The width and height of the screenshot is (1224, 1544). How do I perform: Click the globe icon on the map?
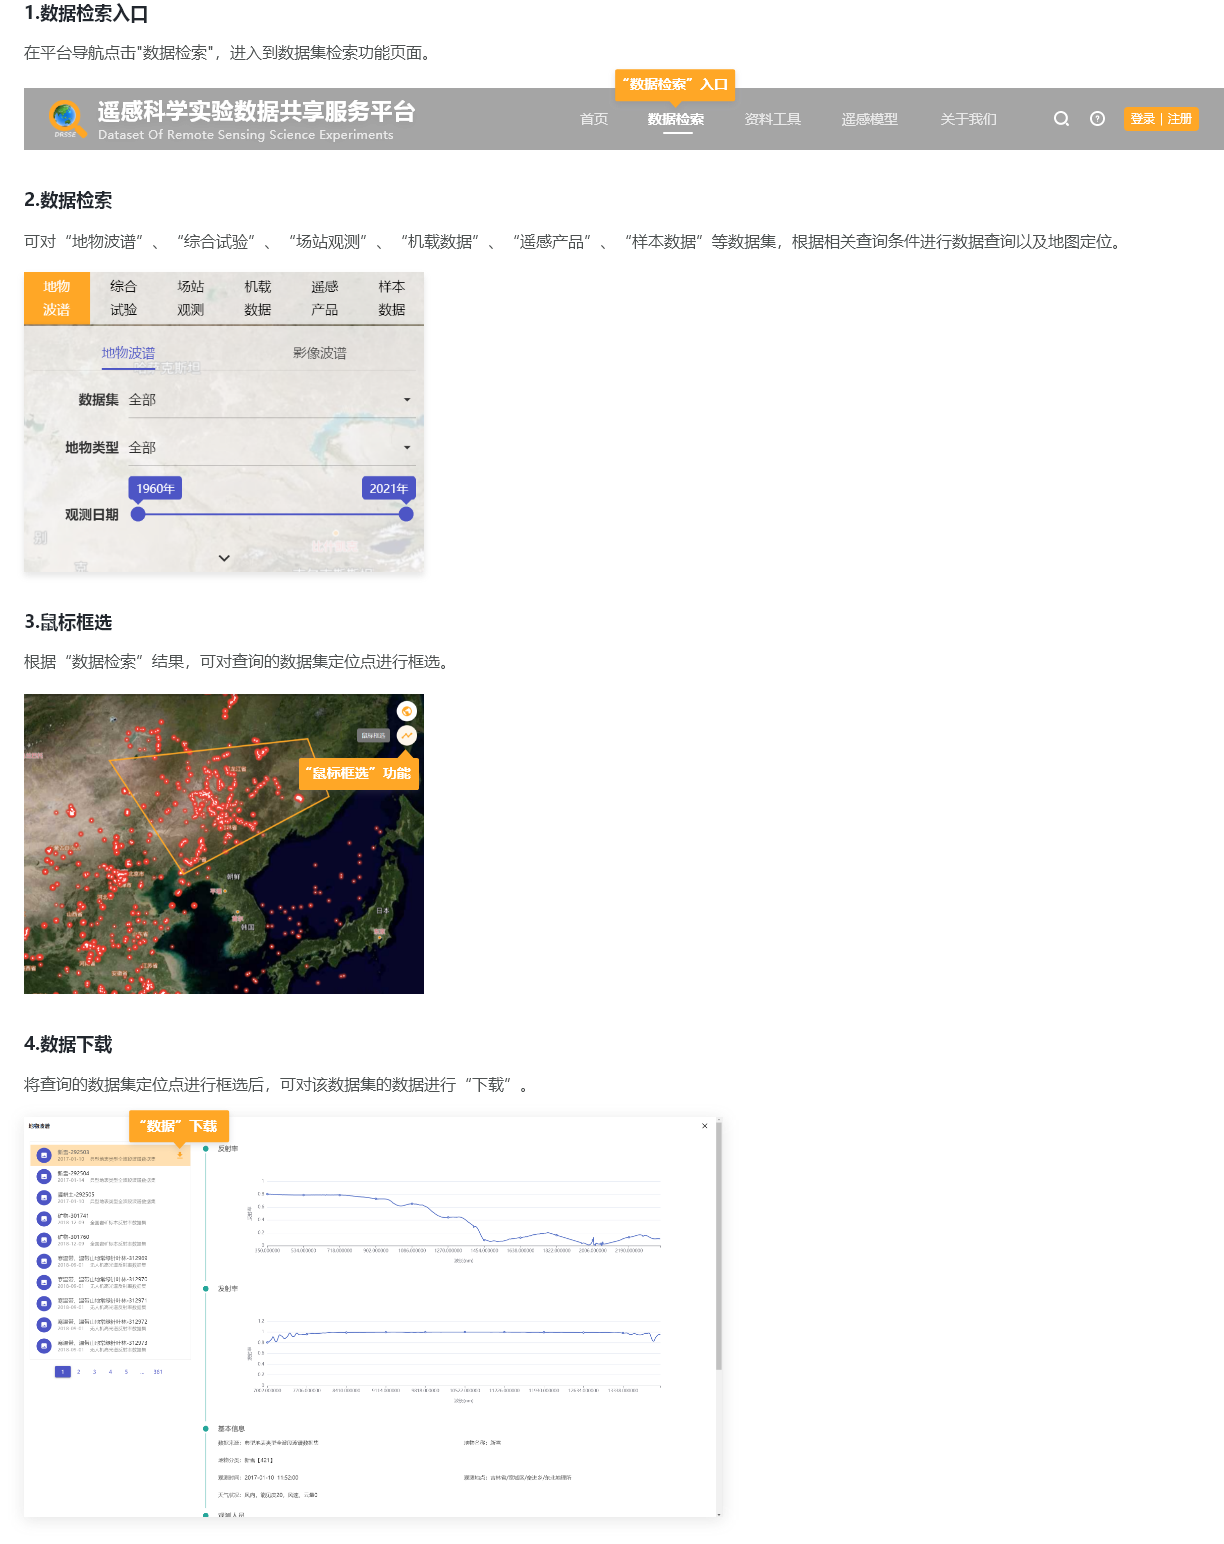(407, 711)
